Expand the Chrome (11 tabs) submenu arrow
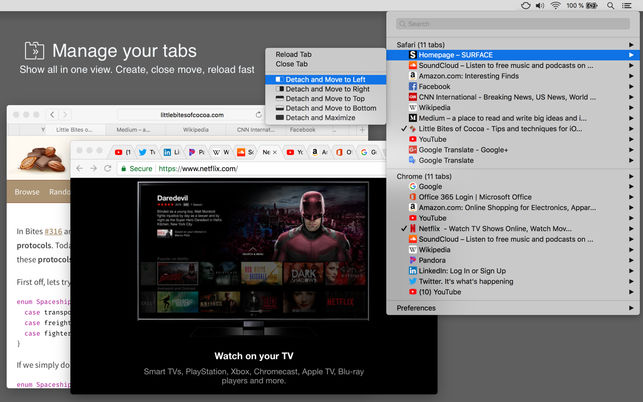 tap(631, 176)
